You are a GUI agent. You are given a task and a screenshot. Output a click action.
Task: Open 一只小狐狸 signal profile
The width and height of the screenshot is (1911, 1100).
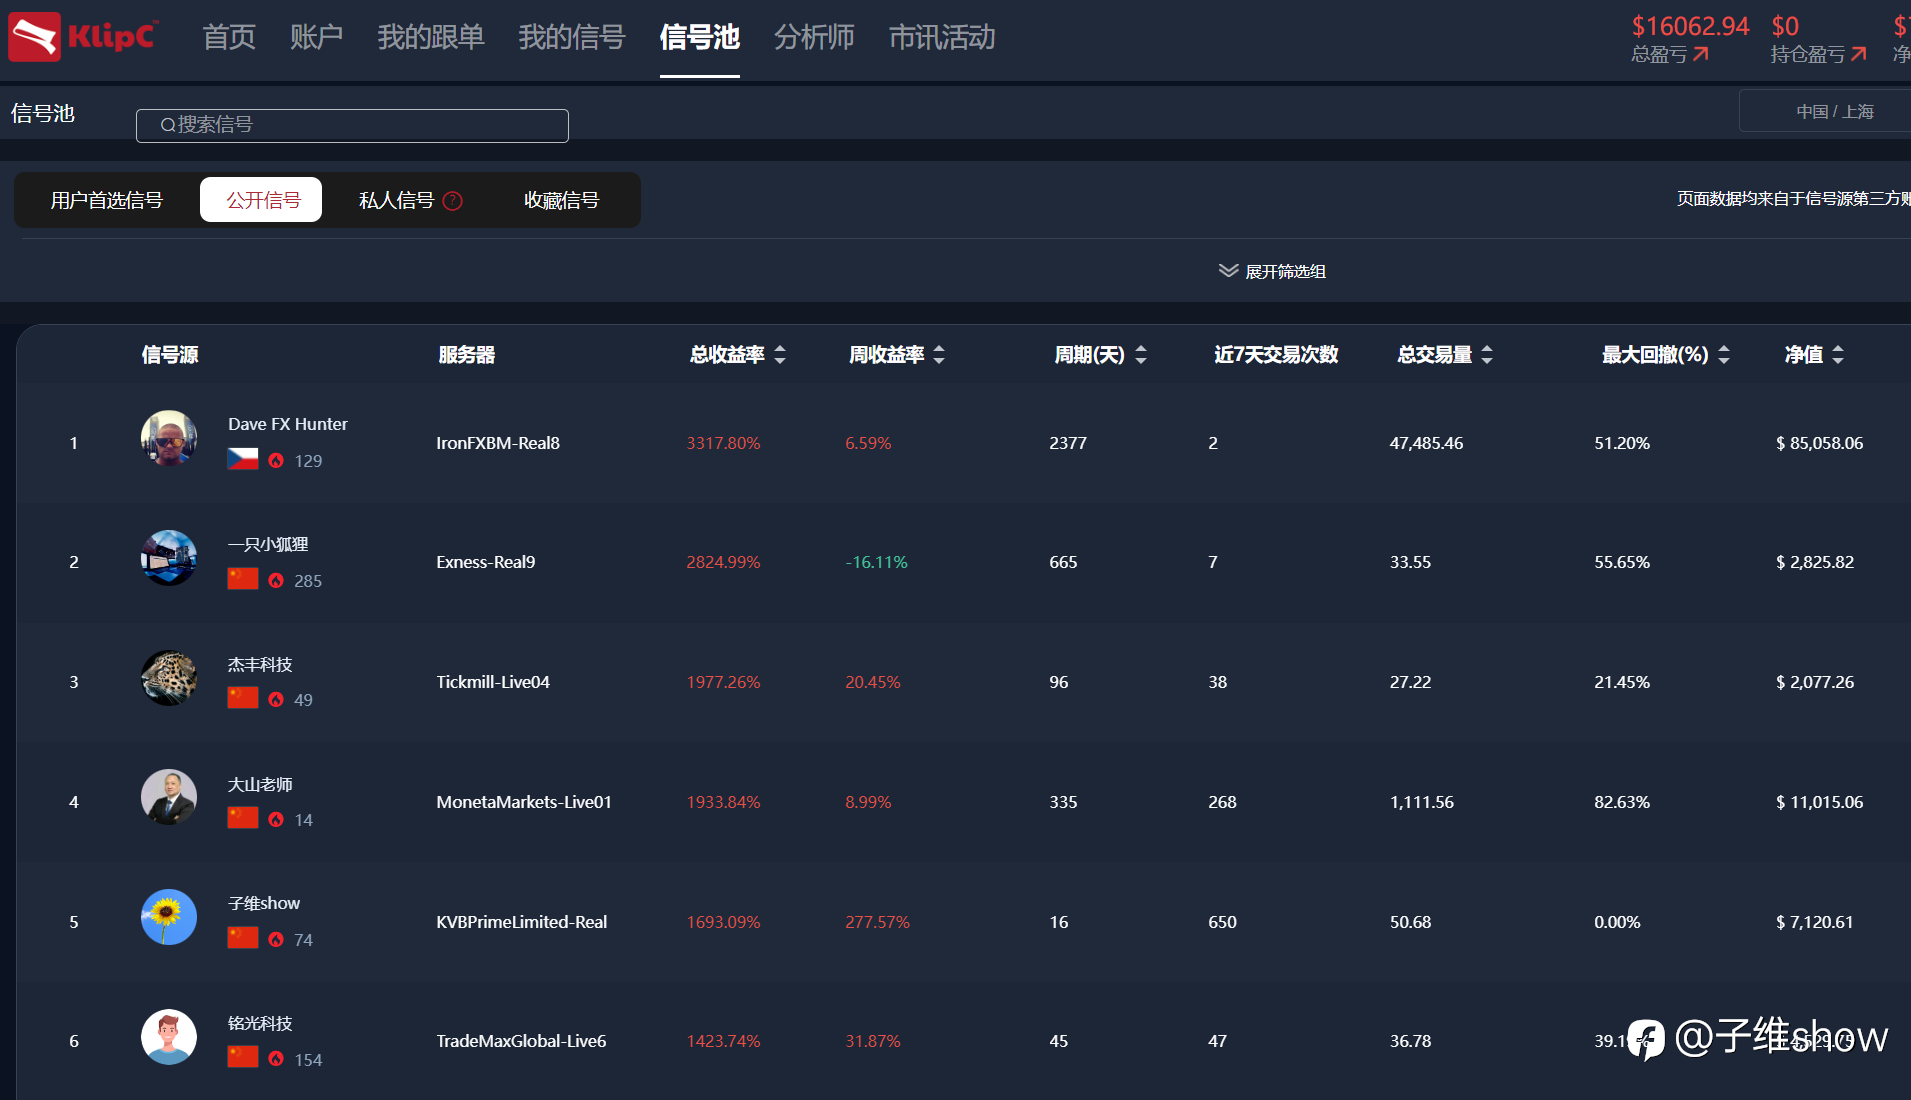(268, 544)
